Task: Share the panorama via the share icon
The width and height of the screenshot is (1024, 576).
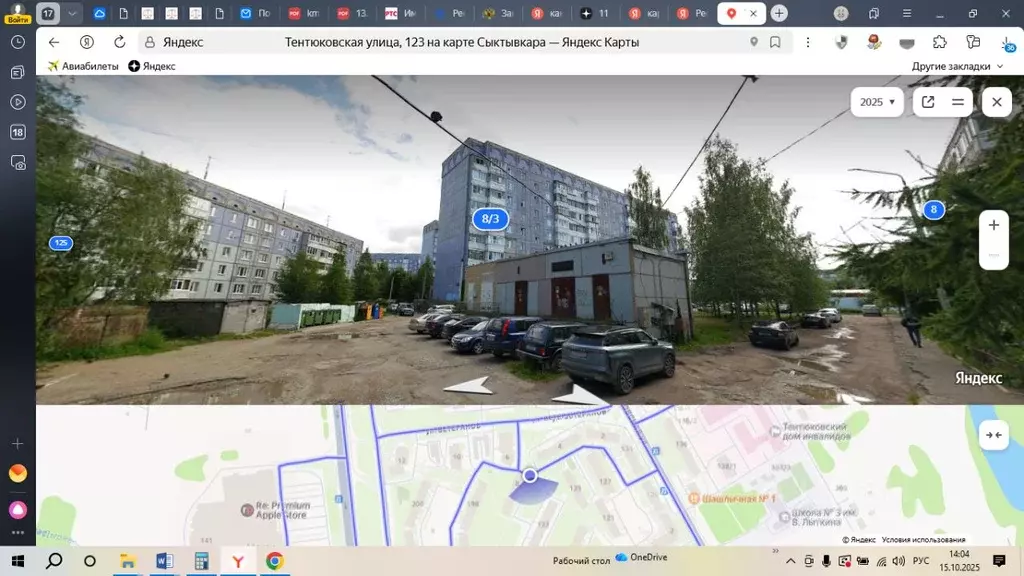Action: click(928, 102)
